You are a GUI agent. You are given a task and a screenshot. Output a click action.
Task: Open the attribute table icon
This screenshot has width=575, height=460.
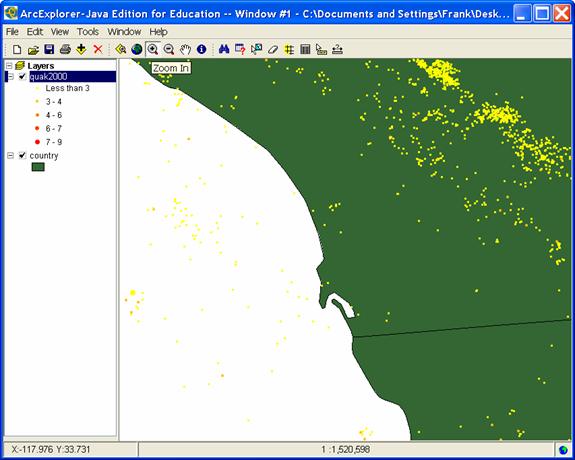click(305, 49)
